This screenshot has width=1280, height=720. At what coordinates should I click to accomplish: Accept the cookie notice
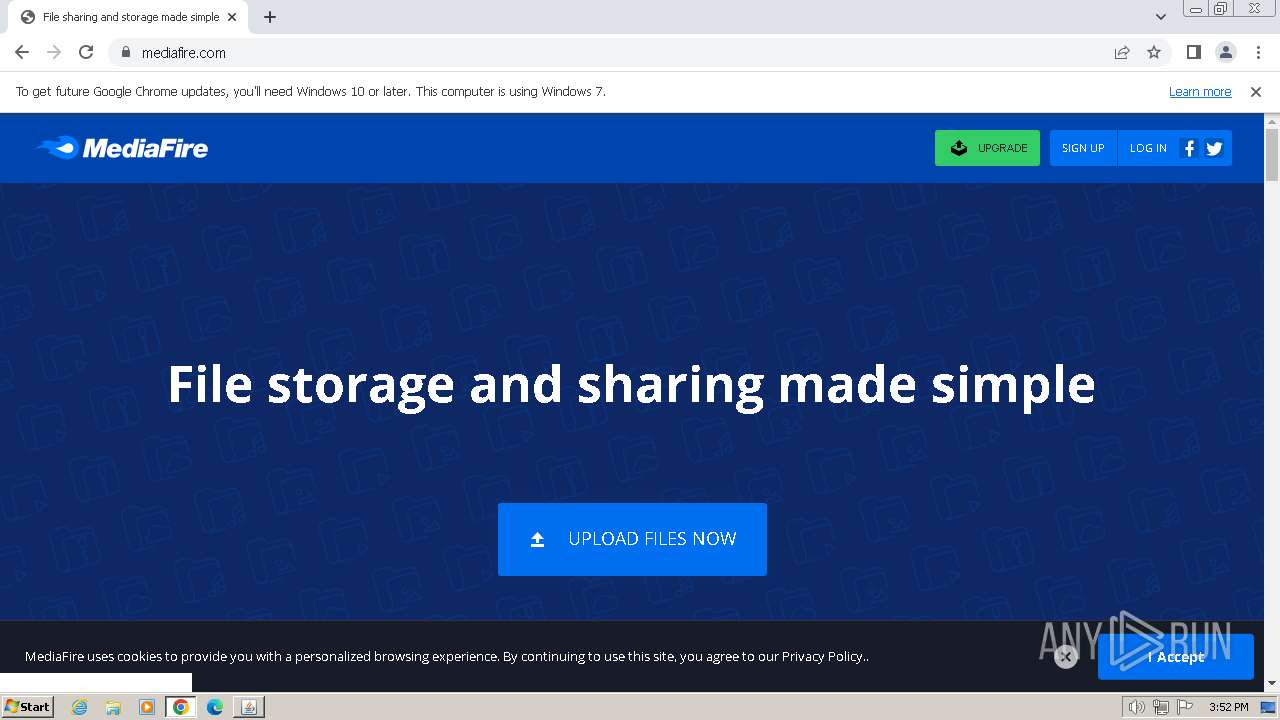point(1176,657)
